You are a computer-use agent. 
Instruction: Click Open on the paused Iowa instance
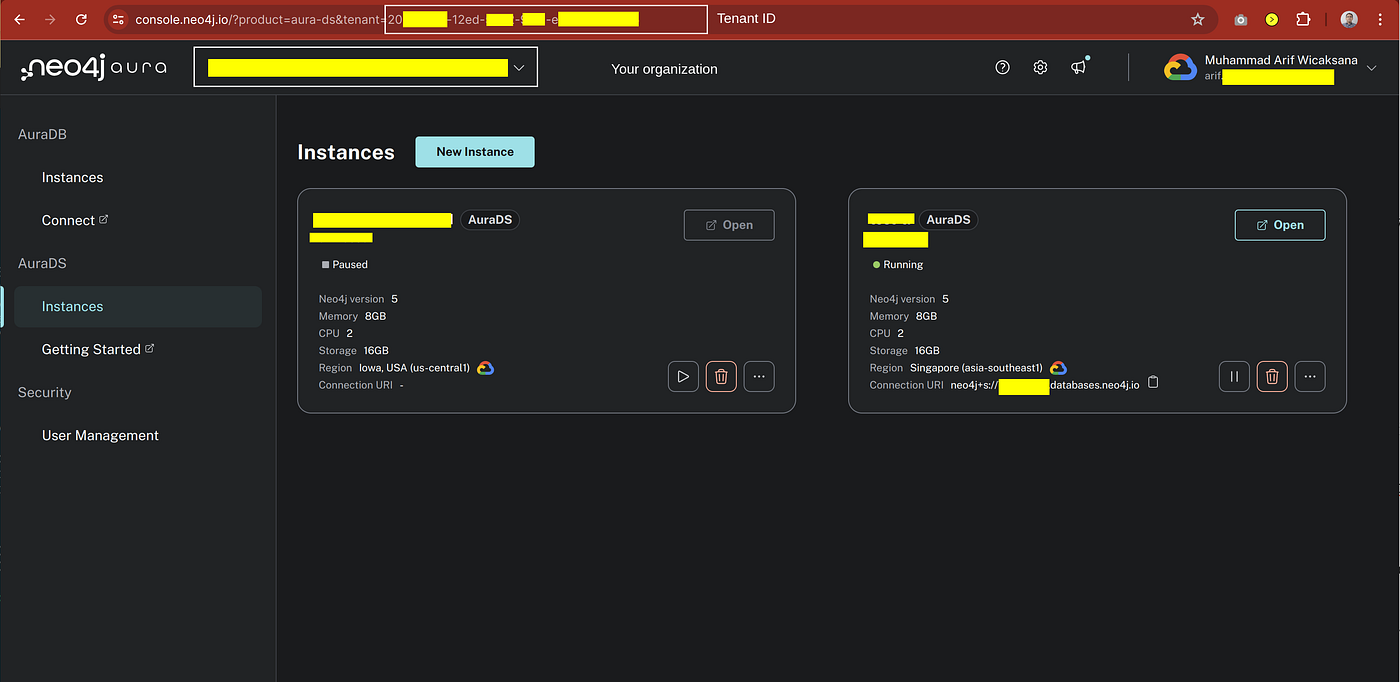(729, 225)
